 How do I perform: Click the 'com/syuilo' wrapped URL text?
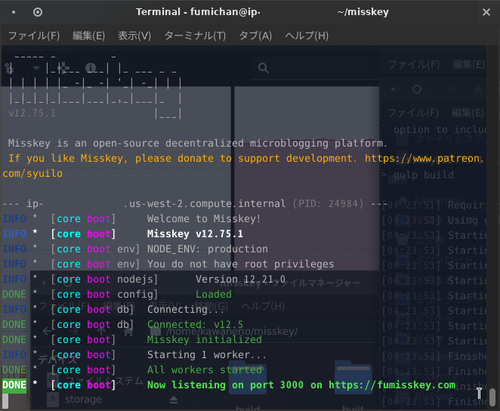(x=32, y=174)
